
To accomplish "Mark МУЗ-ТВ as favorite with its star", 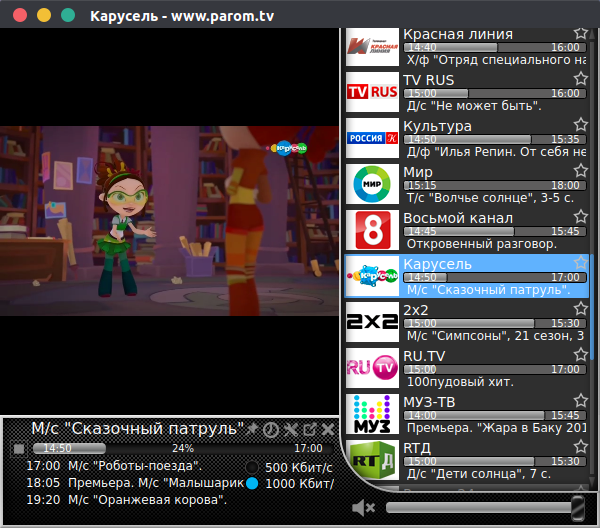I will (580, 400).
